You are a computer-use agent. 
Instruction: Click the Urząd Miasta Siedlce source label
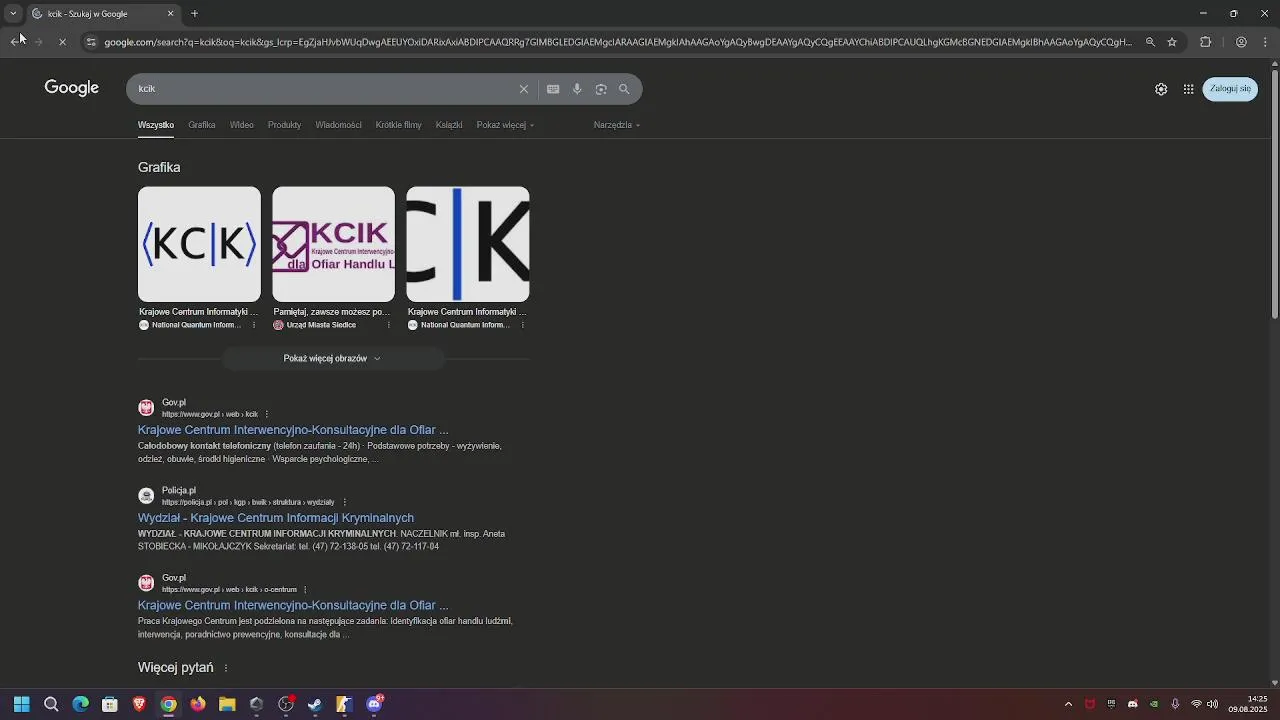tap(321, 325)
